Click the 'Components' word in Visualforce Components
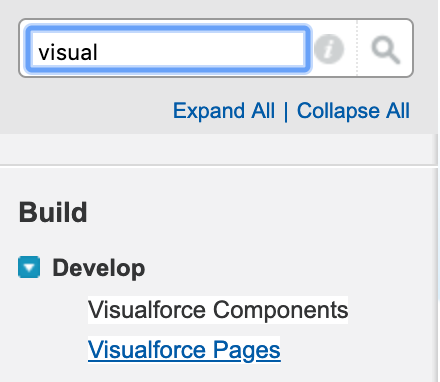The image size is (440, 382). click(x=280, y=310)
